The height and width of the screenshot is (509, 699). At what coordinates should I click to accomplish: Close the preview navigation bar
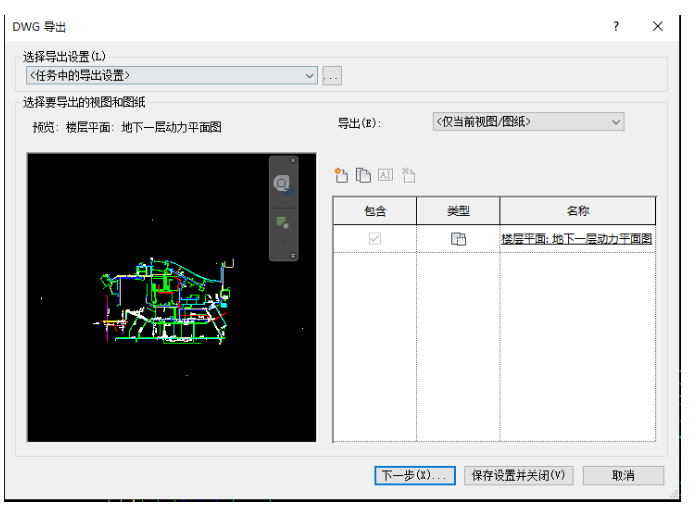click(x=293, y=160)
